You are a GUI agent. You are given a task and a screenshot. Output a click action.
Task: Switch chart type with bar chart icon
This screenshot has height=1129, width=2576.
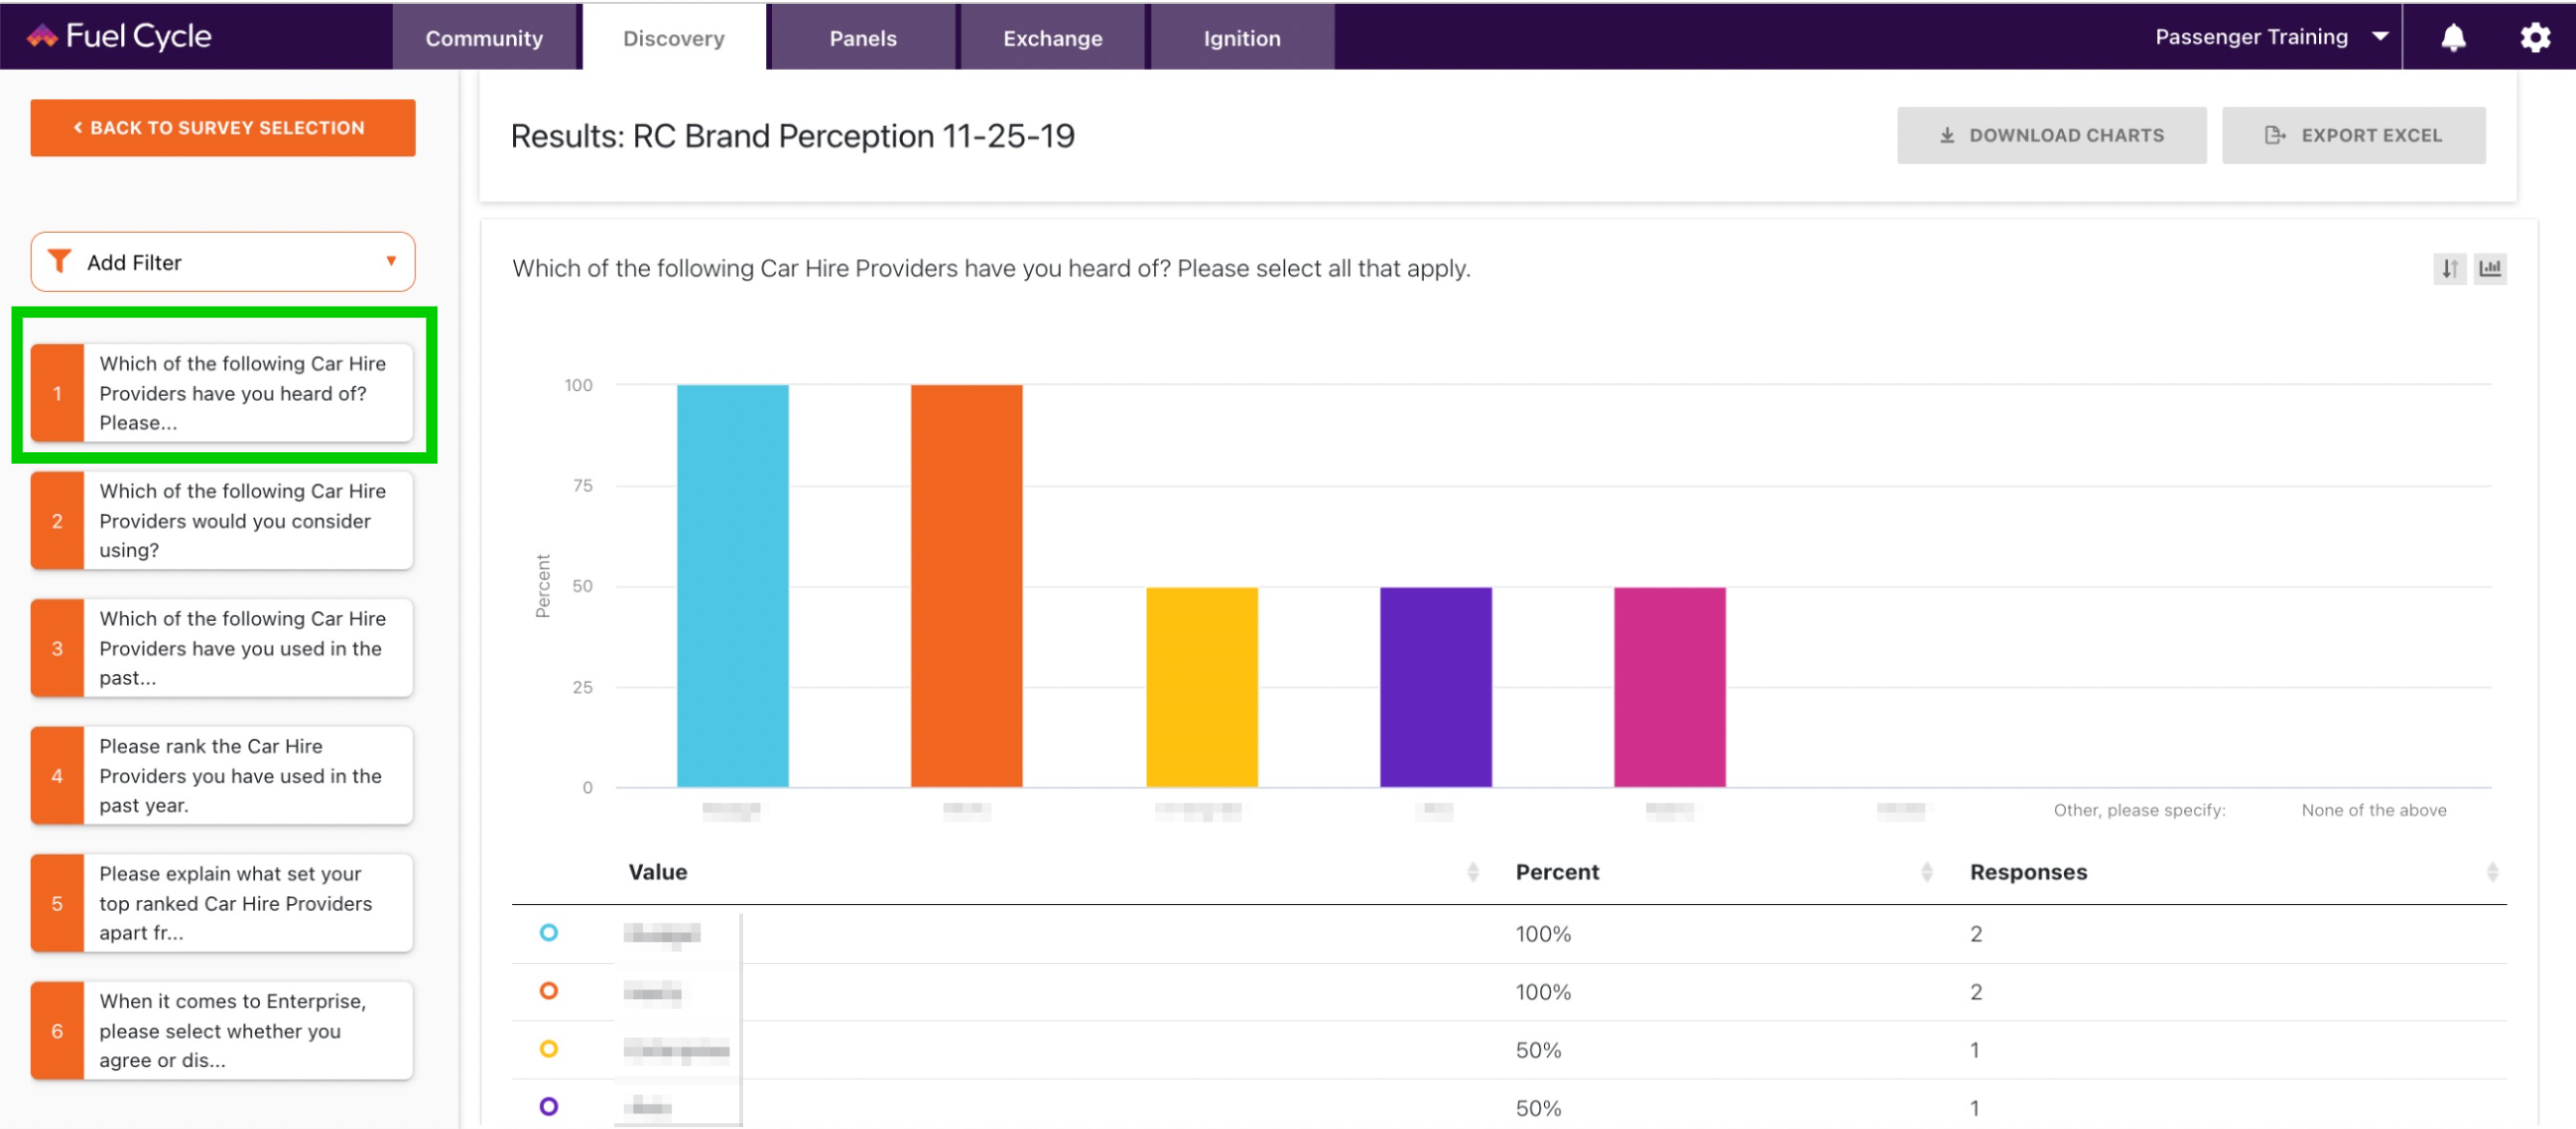click(x=2490, y=268)
